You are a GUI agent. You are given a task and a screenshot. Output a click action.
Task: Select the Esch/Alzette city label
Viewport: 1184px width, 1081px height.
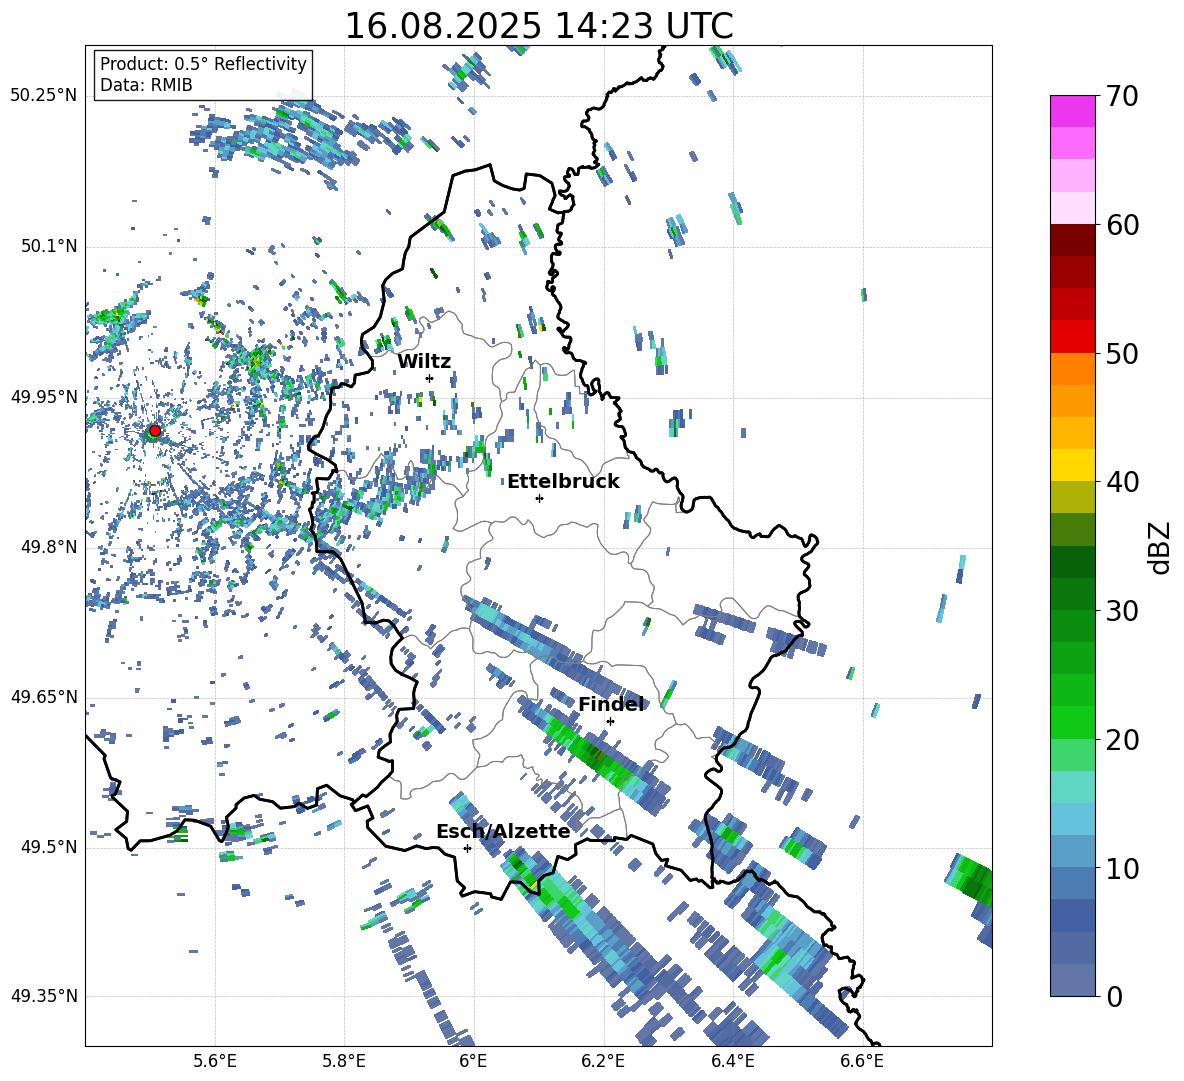click(x=503, y=832)
